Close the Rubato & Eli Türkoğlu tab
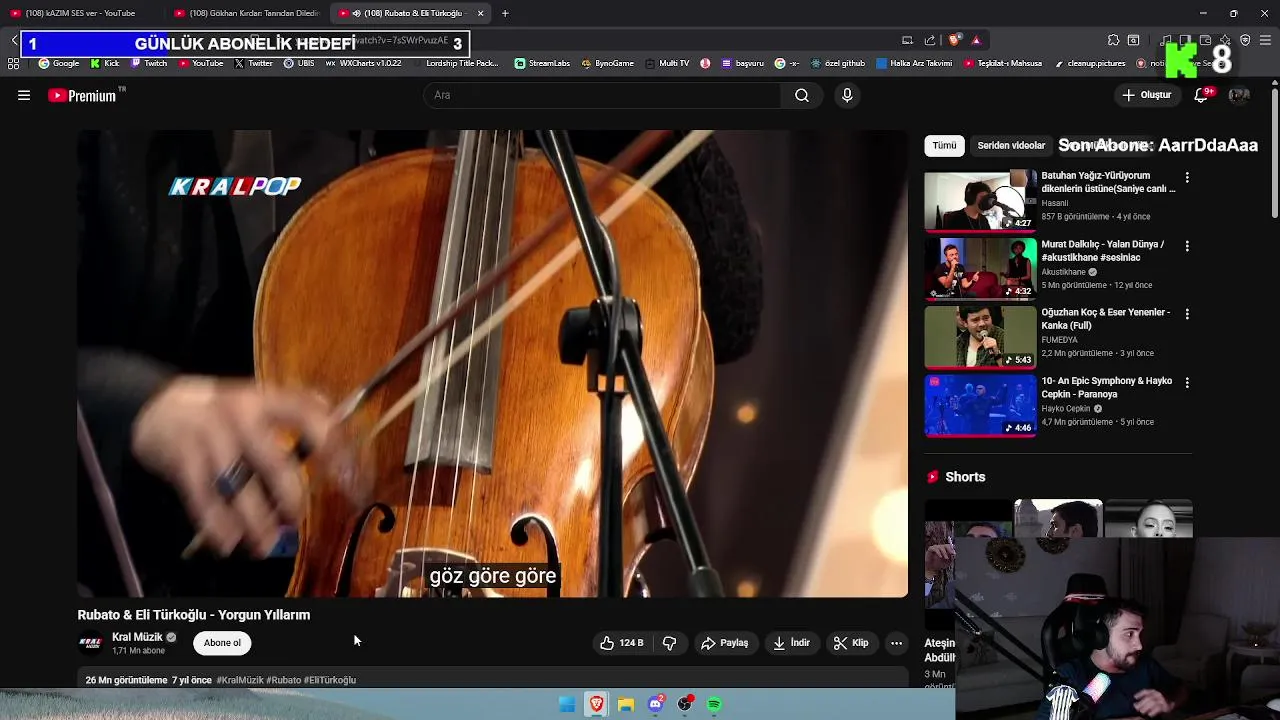Screen dimensions: 1280x720 (481, 13)
